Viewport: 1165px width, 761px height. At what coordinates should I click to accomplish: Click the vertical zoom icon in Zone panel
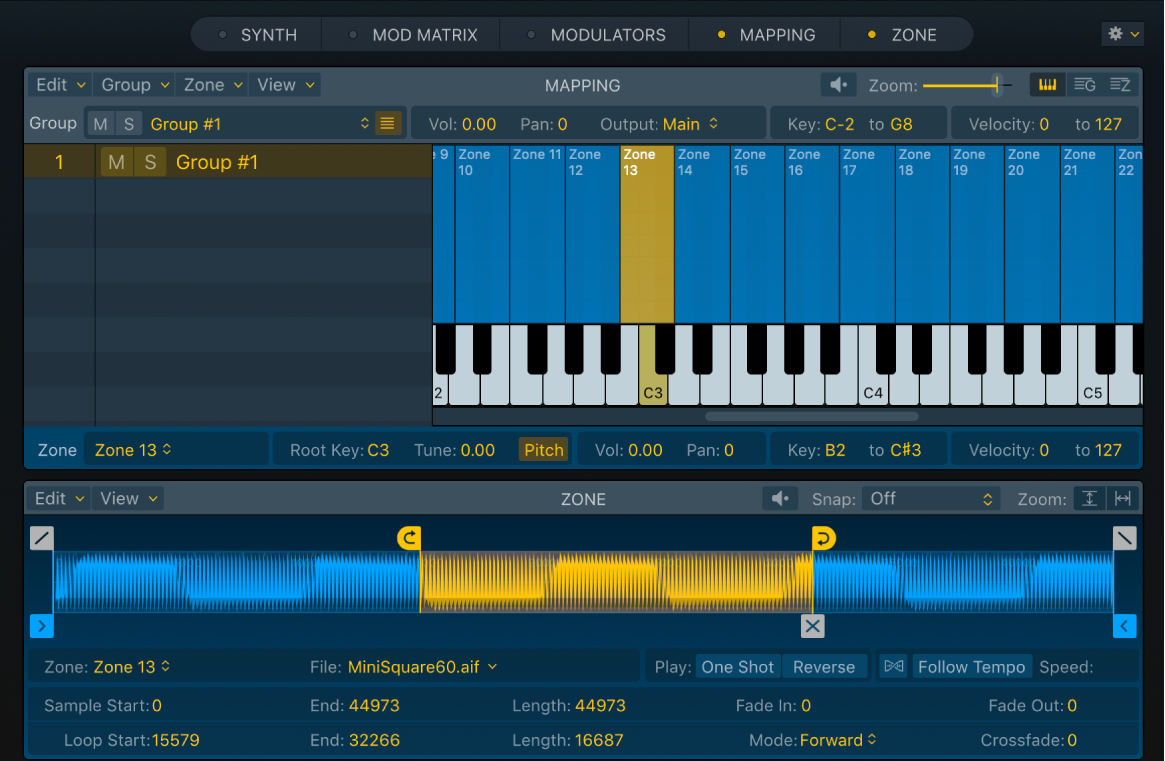1089,498
